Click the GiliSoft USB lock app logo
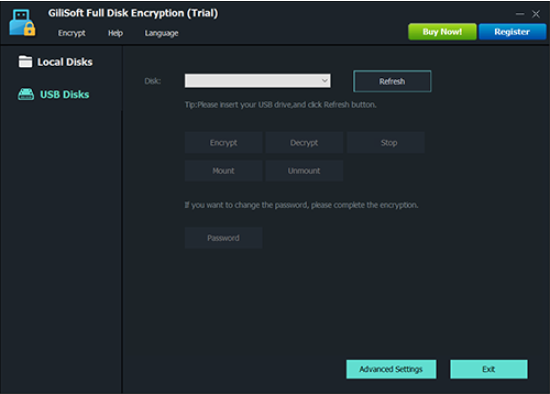Screen dimensions: 550x394 pyautogui.click(x=22, y=22)
